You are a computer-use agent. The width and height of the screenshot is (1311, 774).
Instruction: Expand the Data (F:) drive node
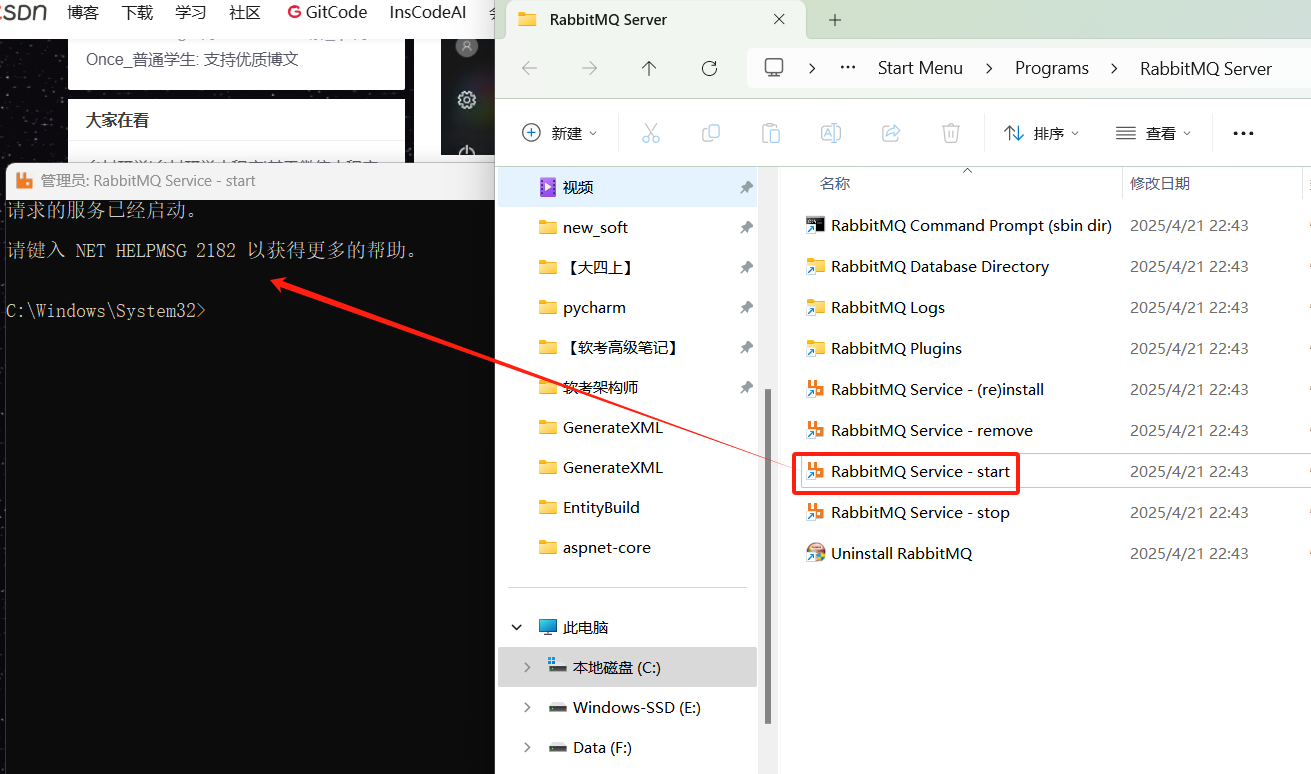[527, 747]
